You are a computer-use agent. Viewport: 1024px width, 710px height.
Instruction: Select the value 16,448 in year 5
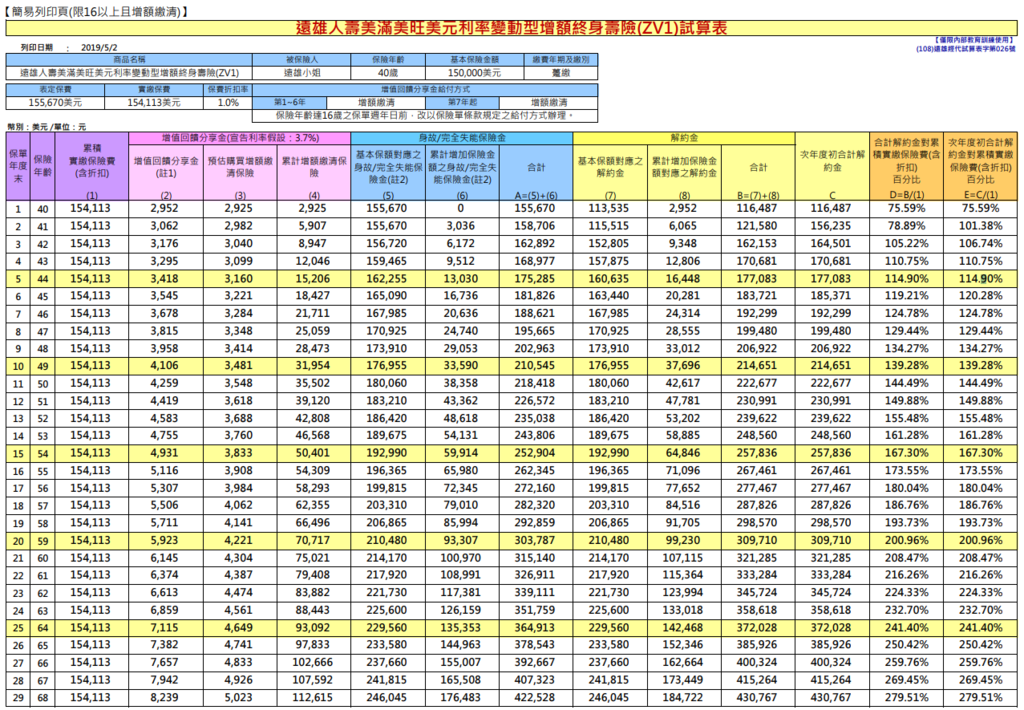683,279
